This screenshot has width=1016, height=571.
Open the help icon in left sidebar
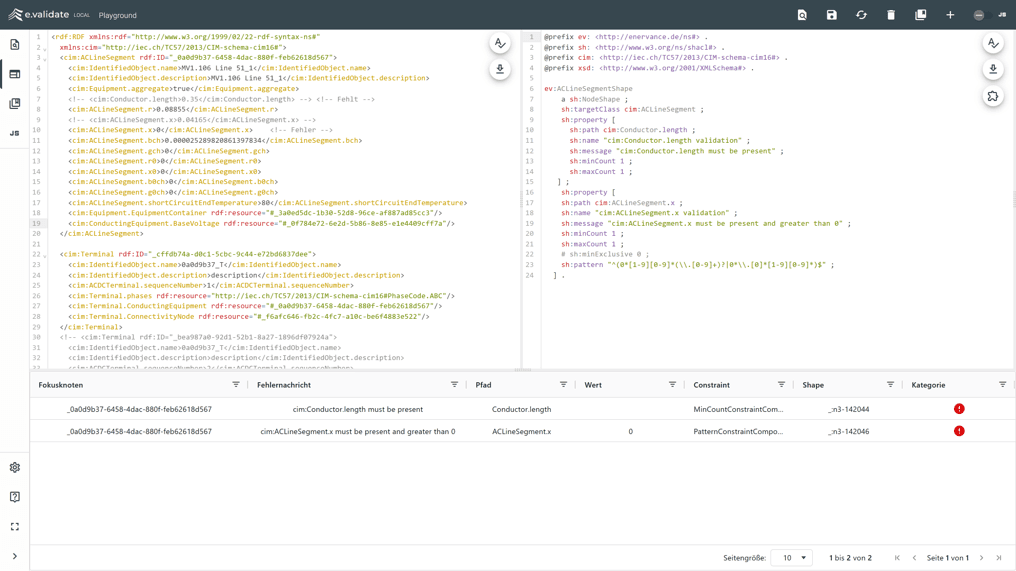point(15,496)
